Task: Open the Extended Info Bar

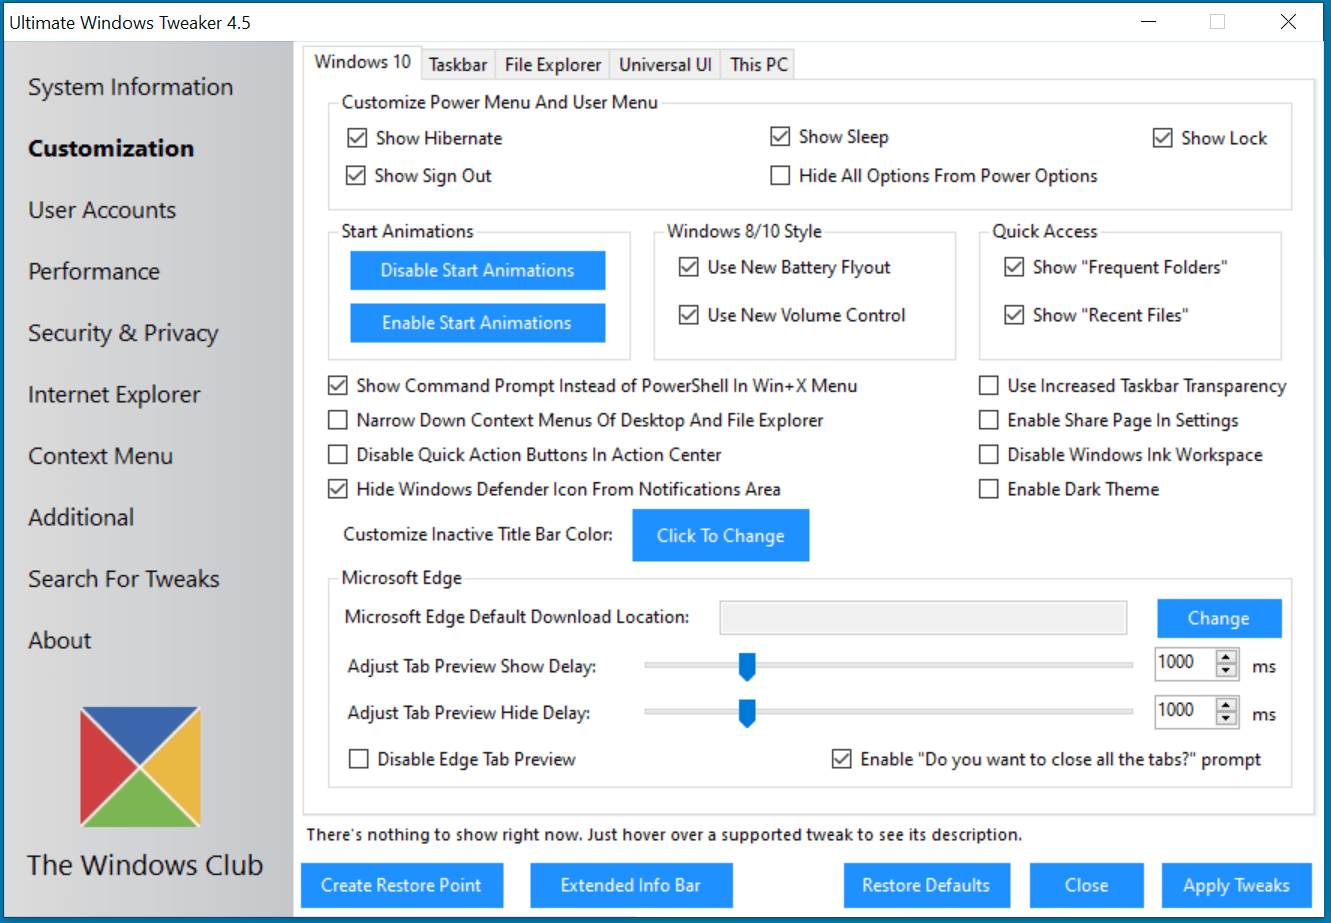Action: [x=631, y=885]
